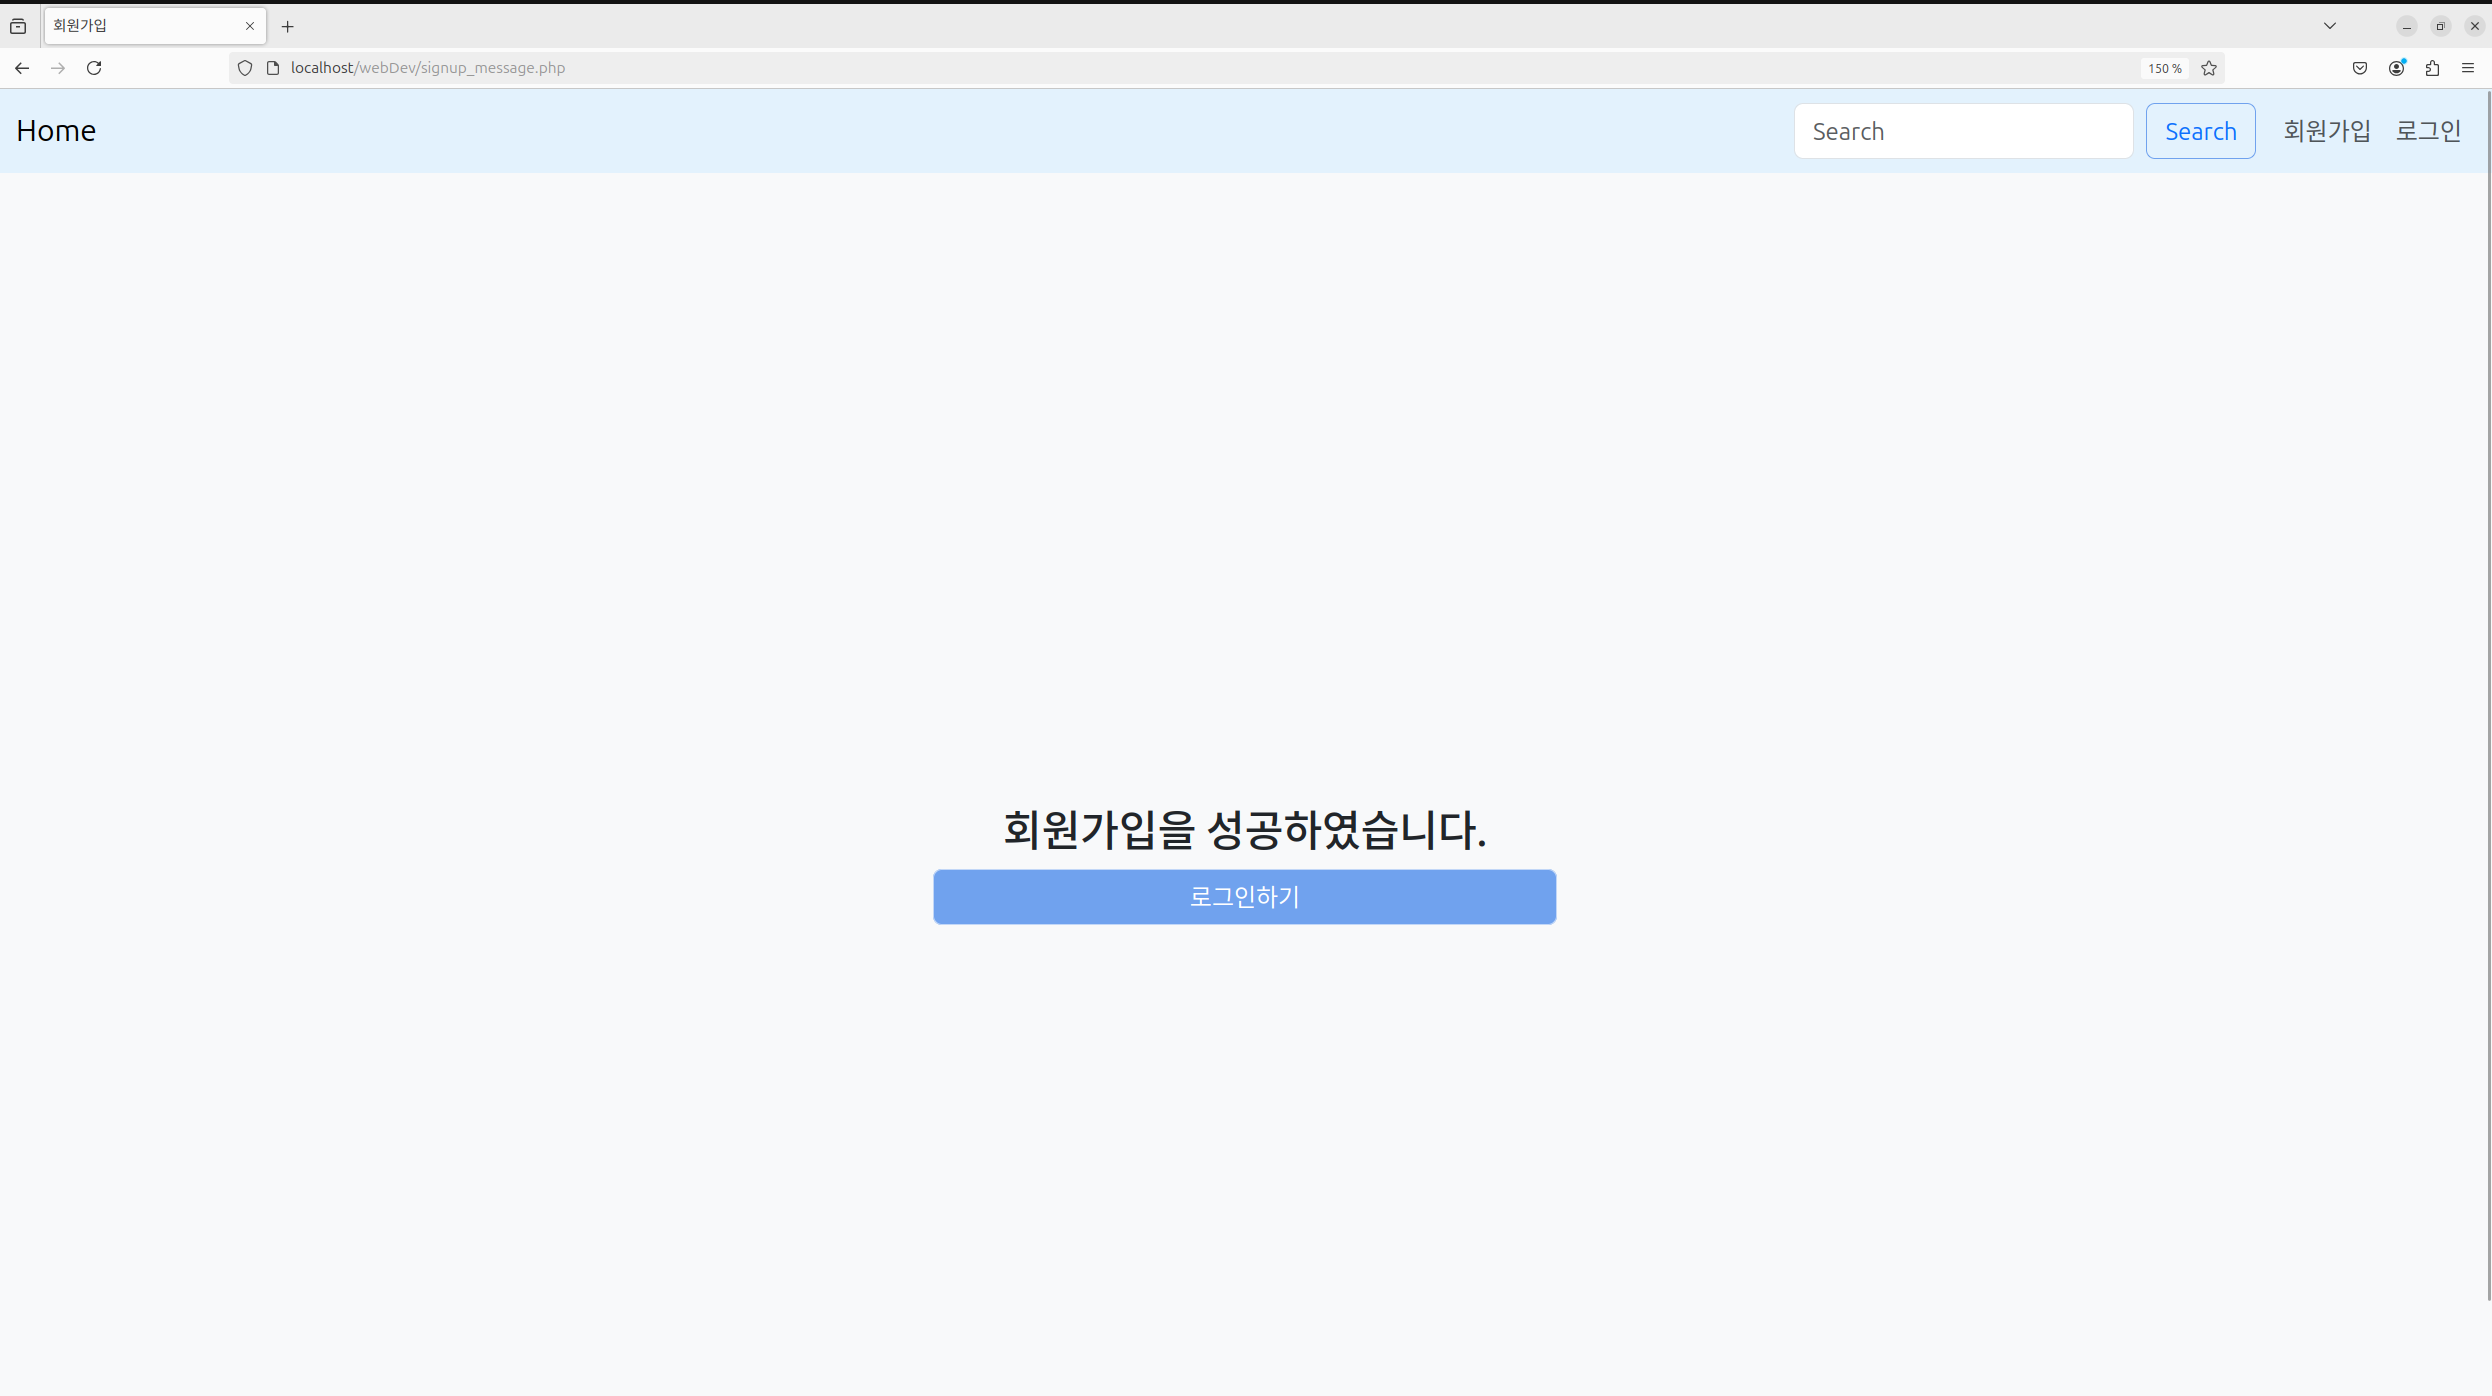Toggle the bookmark star for this page
Screen dimensions: 2492x1396
click(2209, 67)
